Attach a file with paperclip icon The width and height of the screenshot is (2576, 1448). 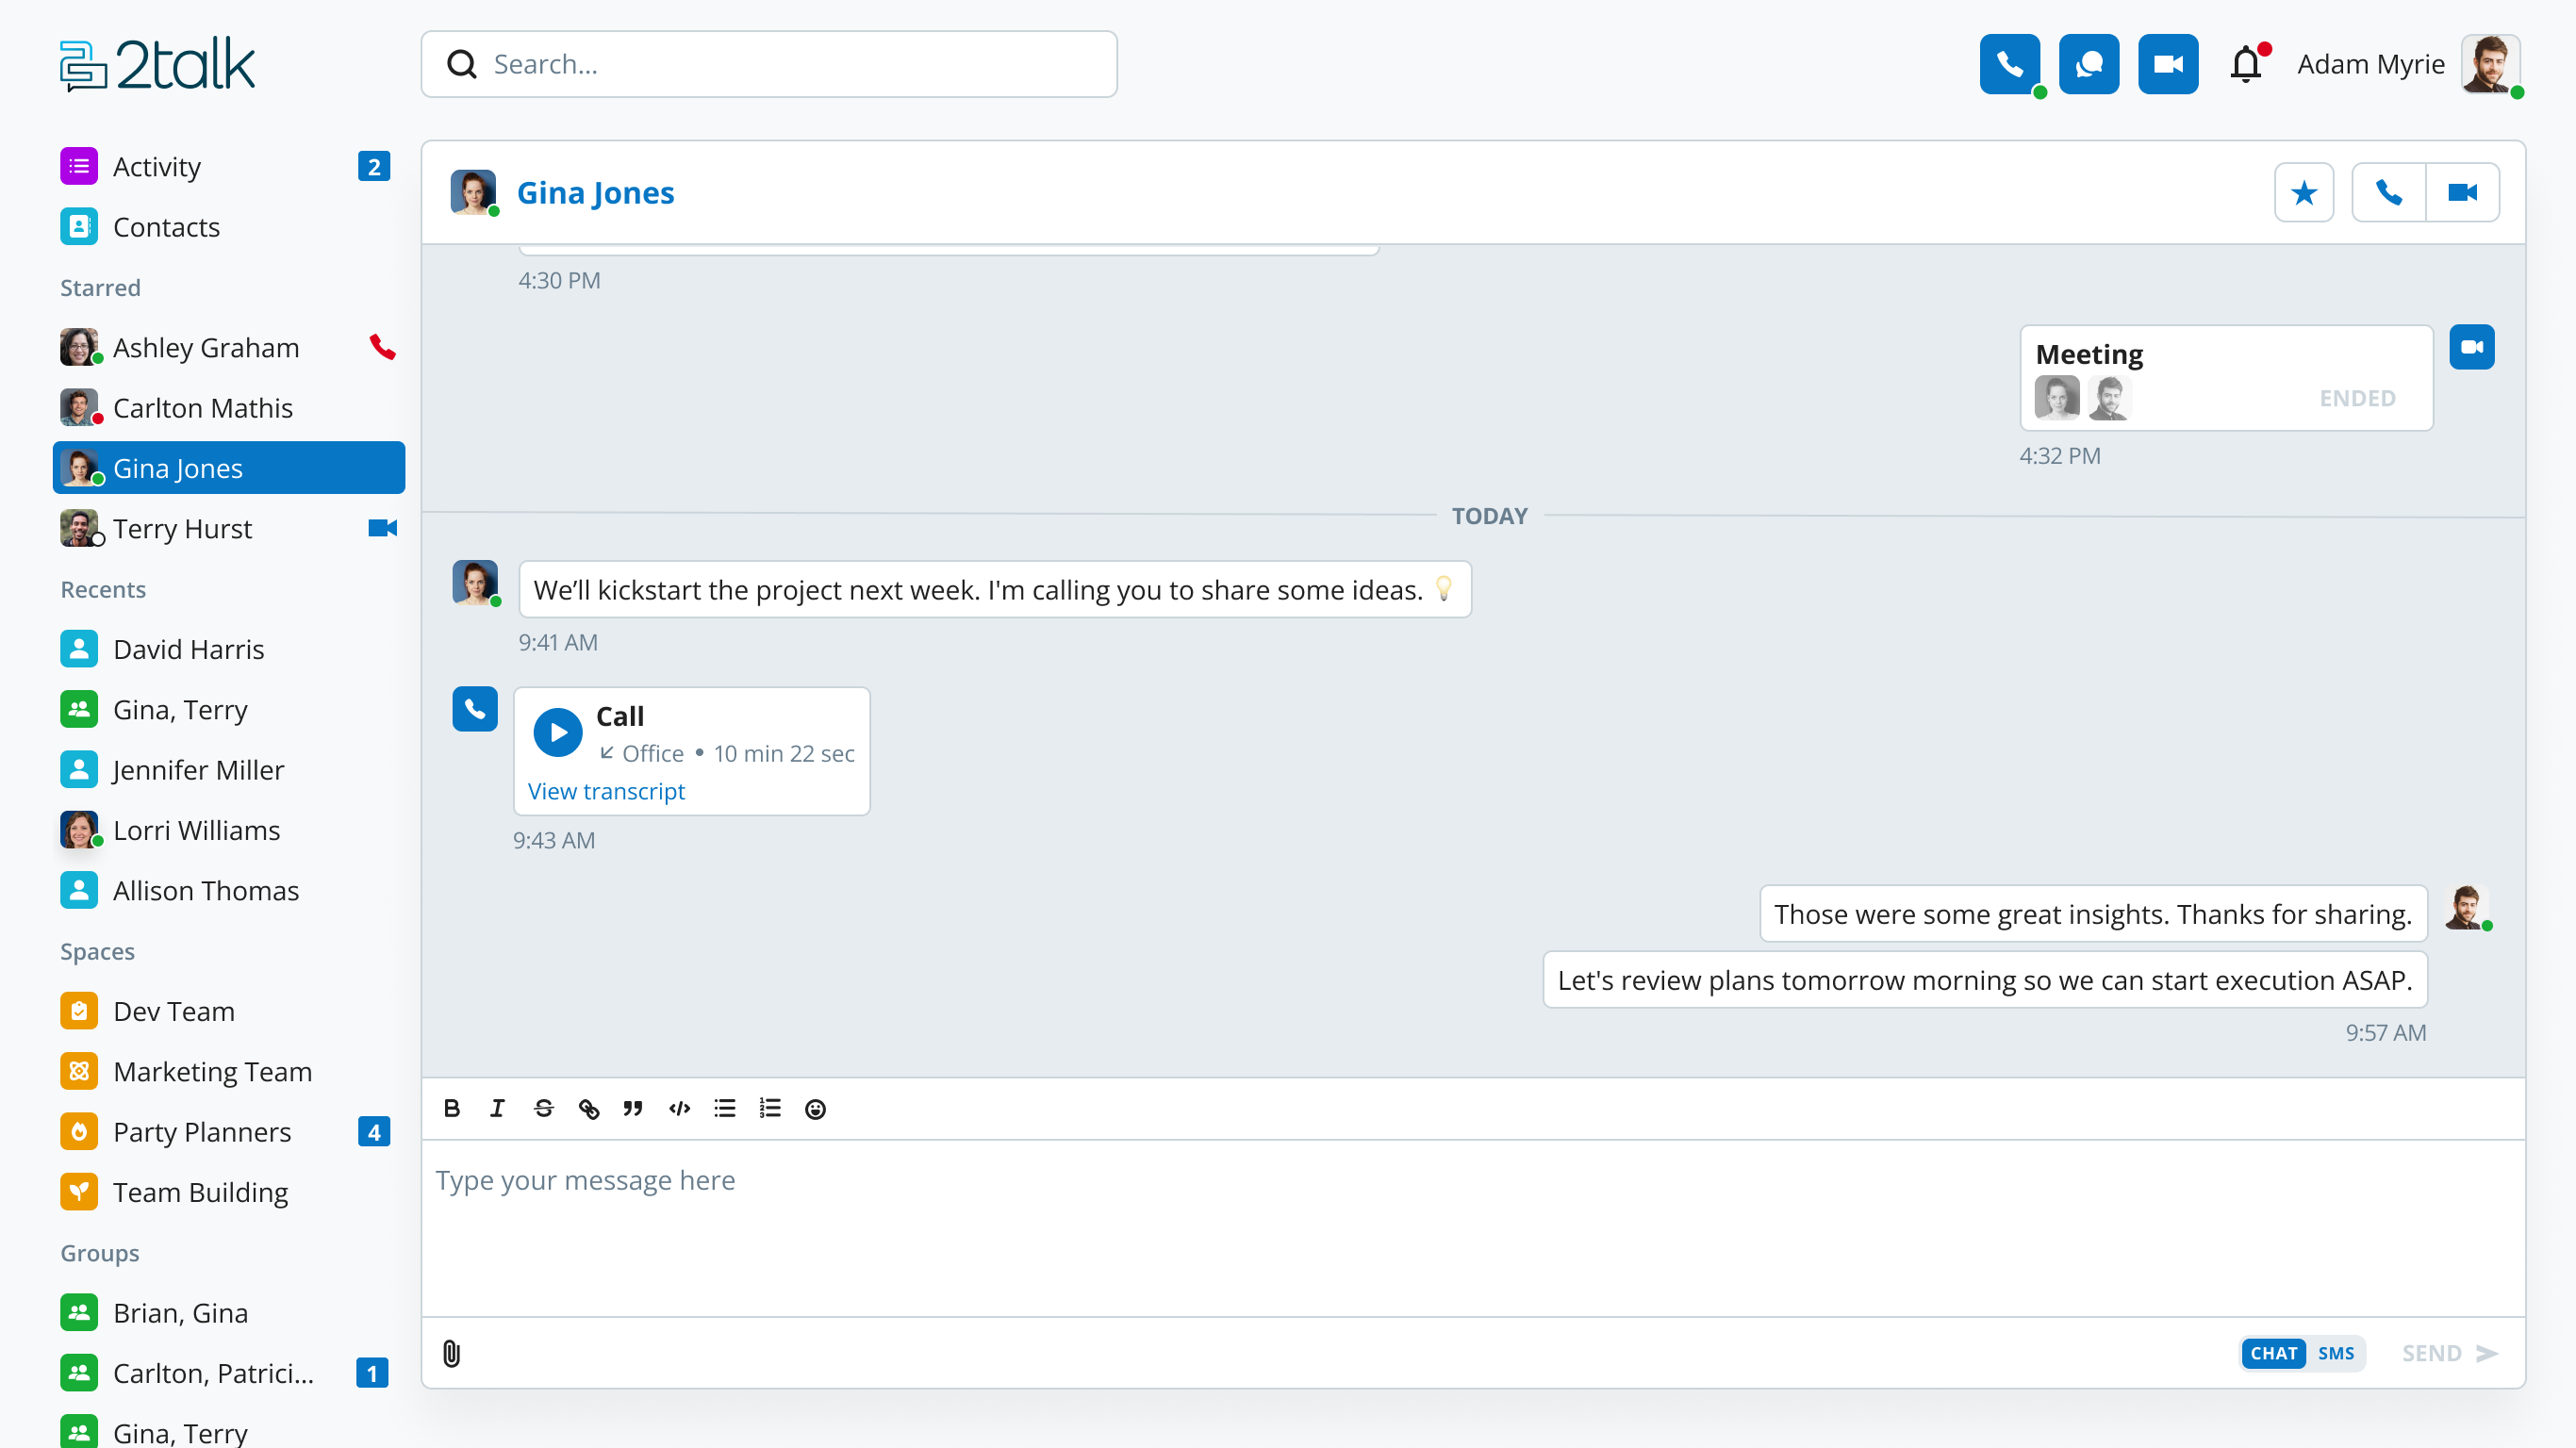[x=451, y=1353]
